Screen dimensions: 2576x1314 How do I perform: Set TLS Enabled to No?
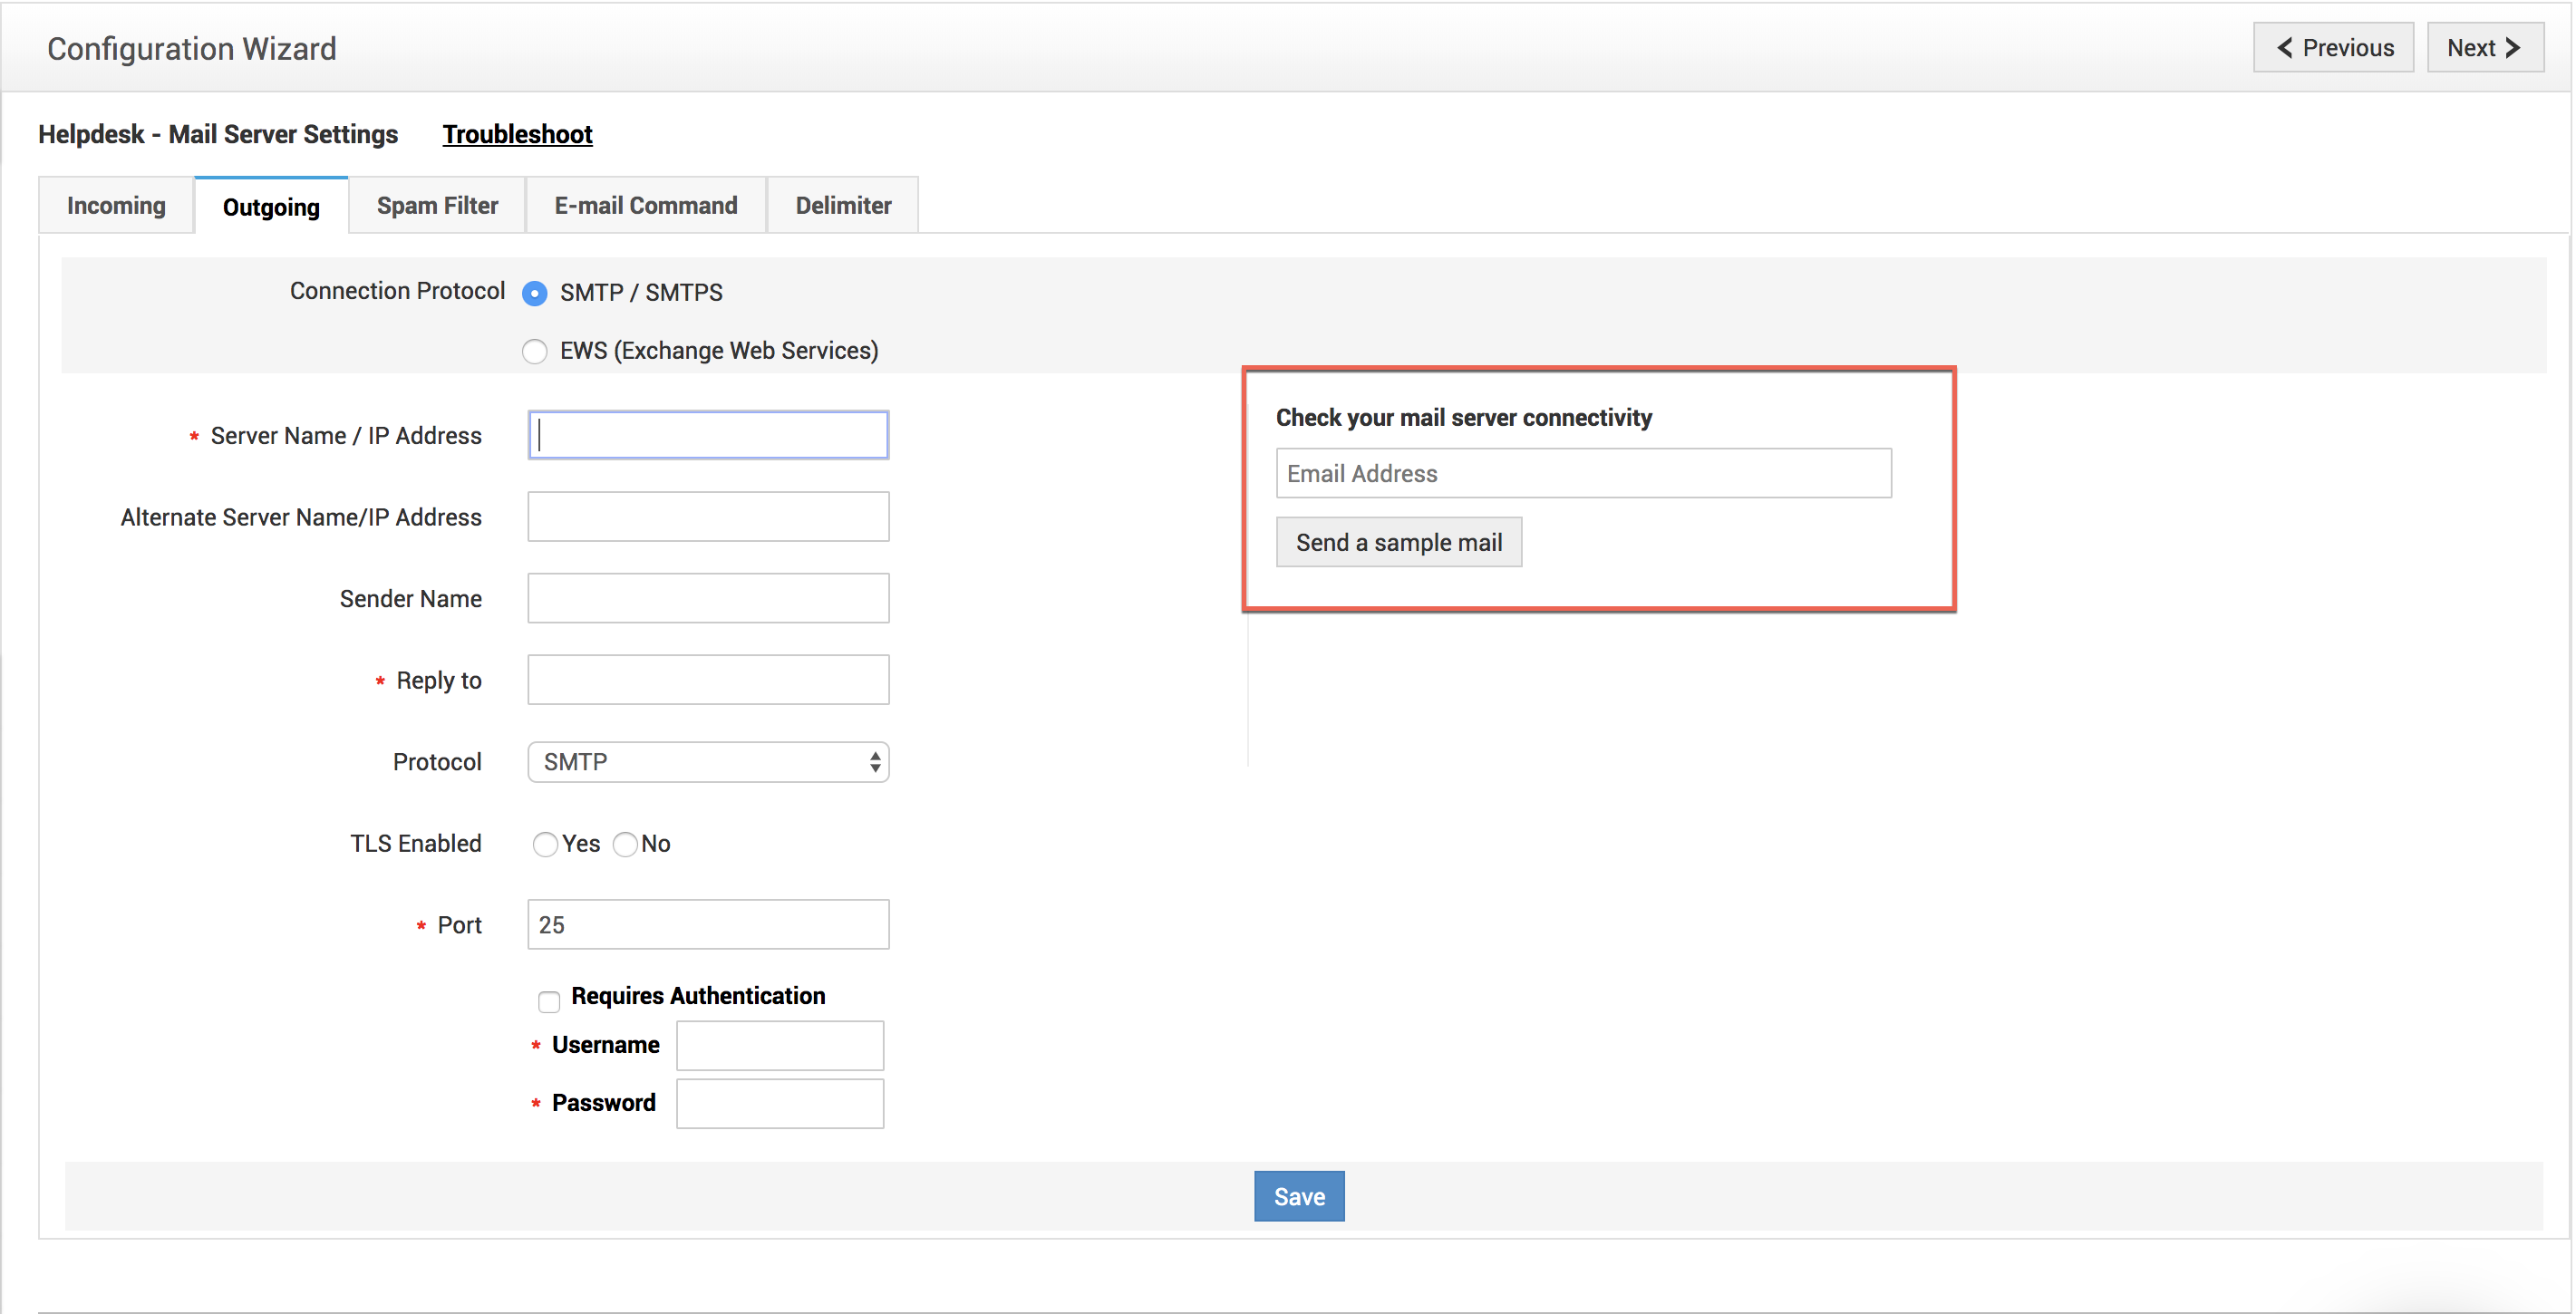click(625, 844)
